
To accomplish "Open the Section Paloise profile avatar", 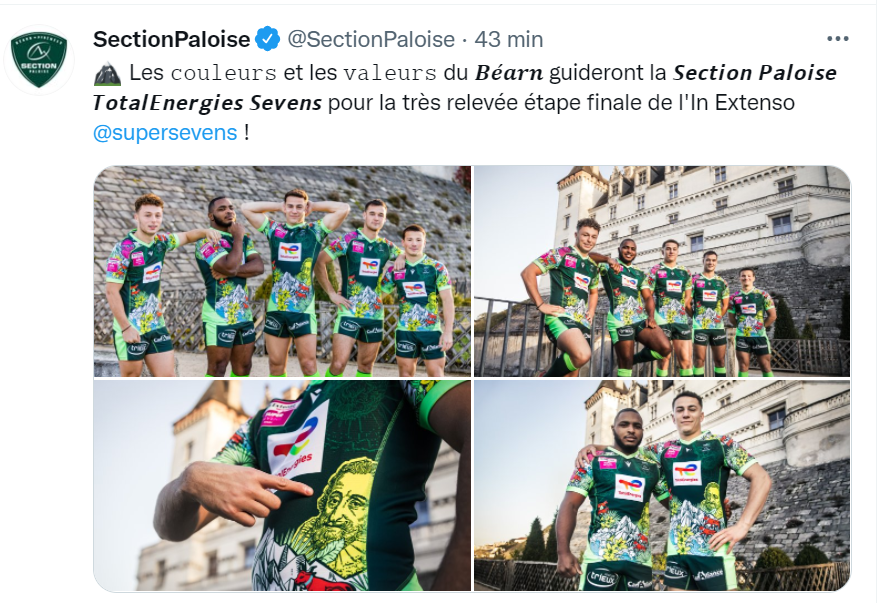I will pos(39,59).
